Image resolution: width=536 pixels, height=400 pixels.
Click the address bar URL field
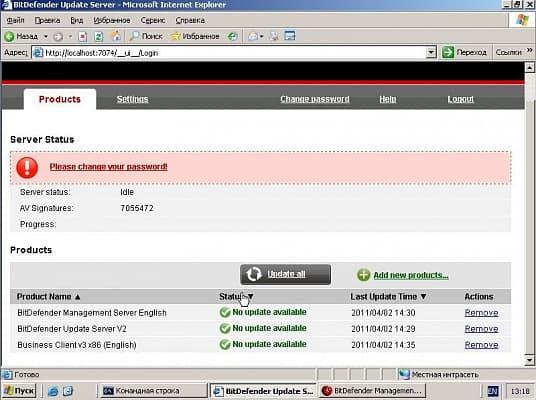point(229,52)
